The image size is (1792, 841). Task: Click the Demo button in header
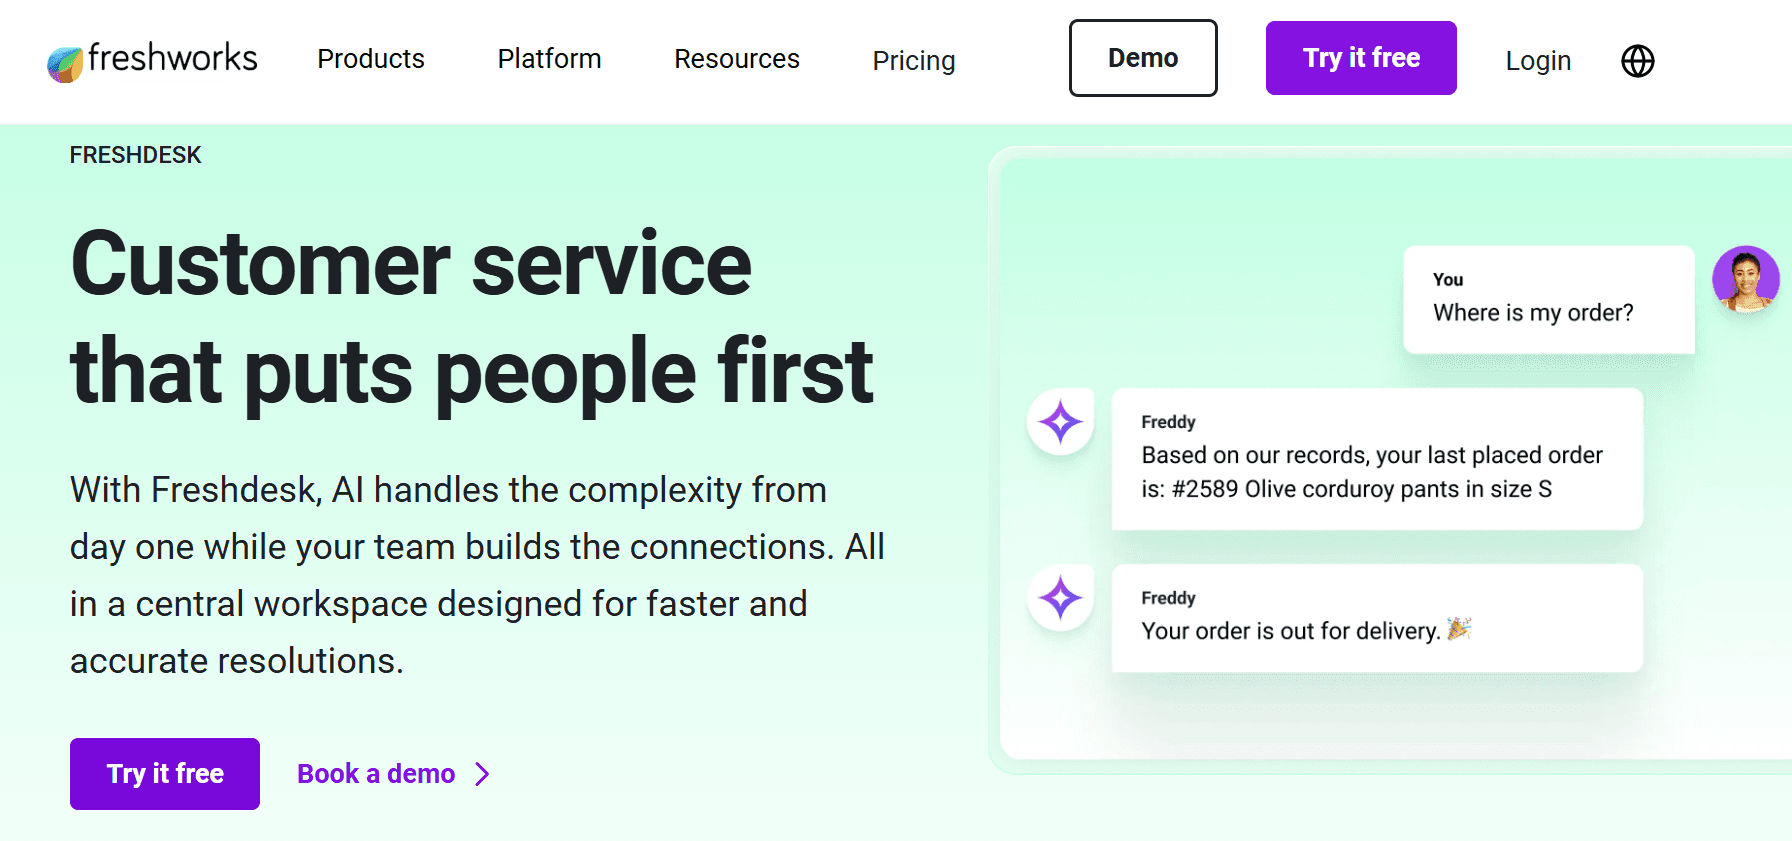(1143, 58)
